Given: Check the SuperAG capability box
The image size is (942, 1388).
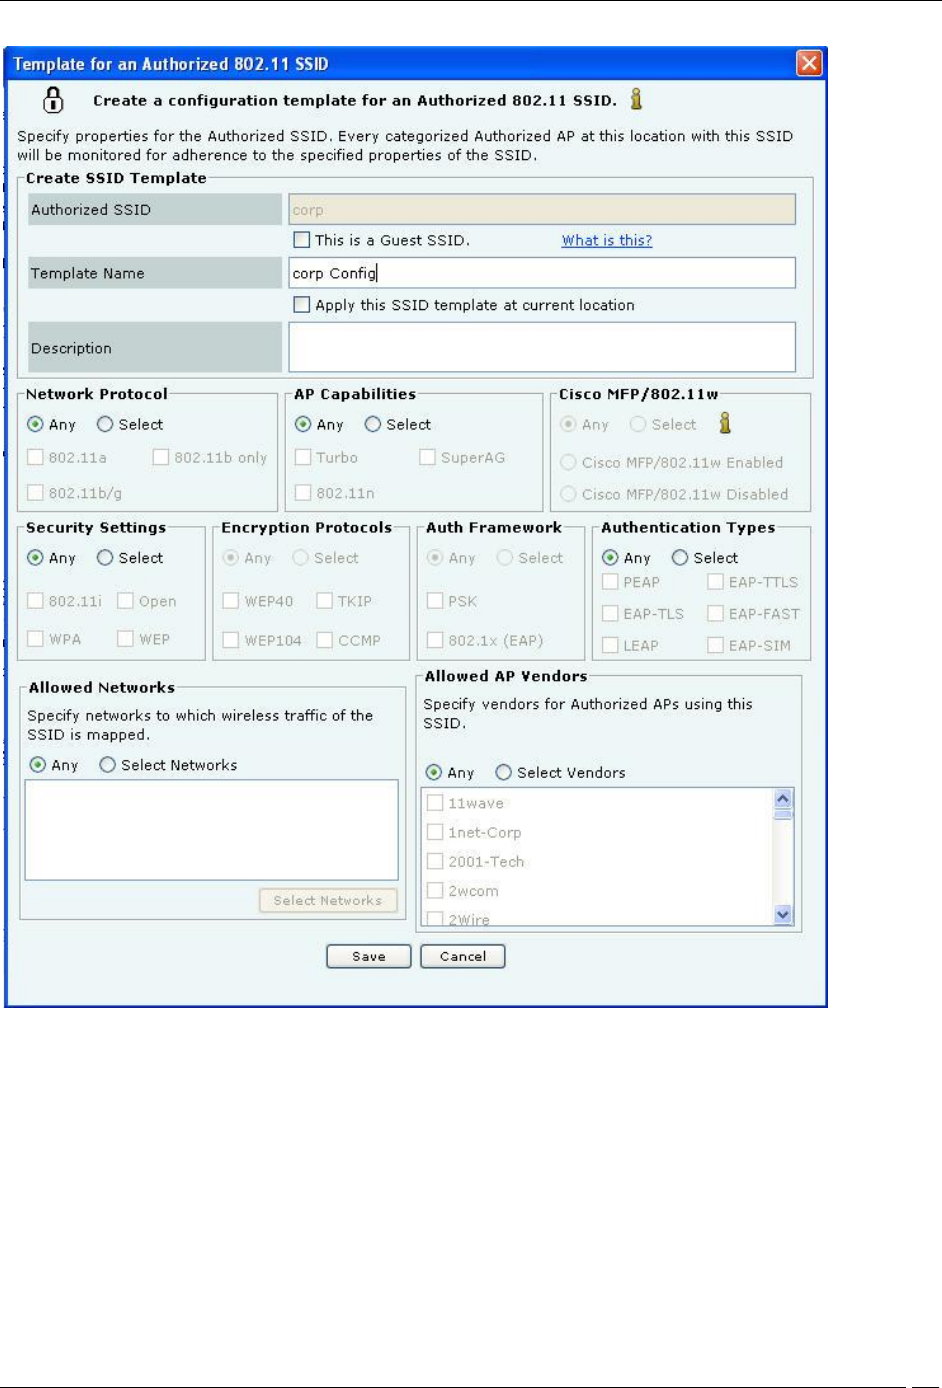Looking at the screenshot, I should tap(428, 457).
